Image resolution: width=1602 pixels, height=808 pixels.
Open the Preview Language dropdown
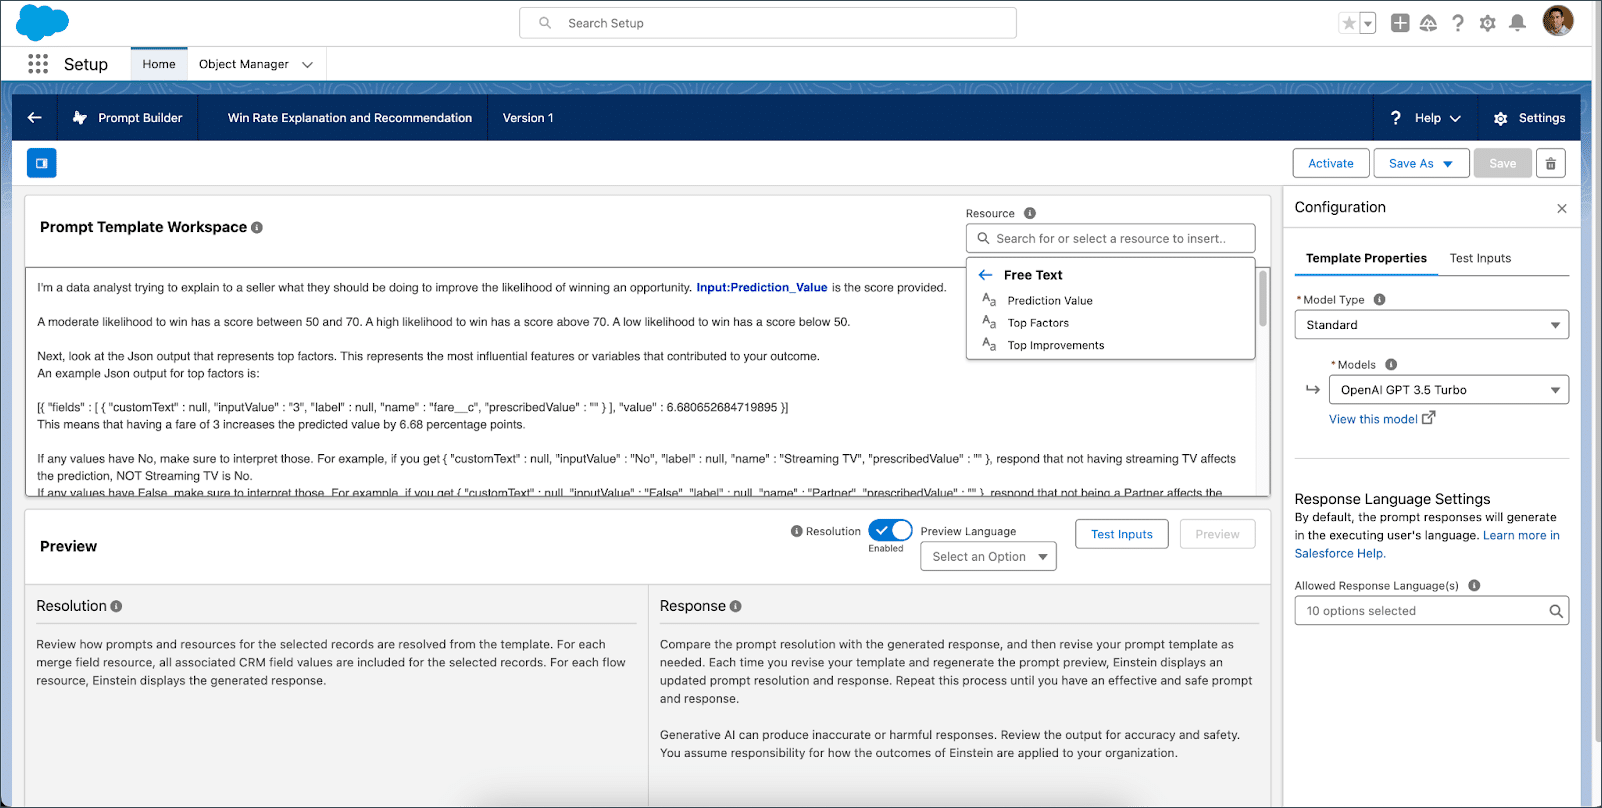point(988,557)
